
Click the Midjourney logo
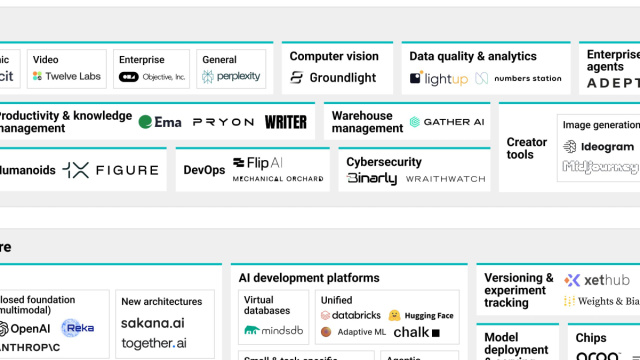[600, 167]
